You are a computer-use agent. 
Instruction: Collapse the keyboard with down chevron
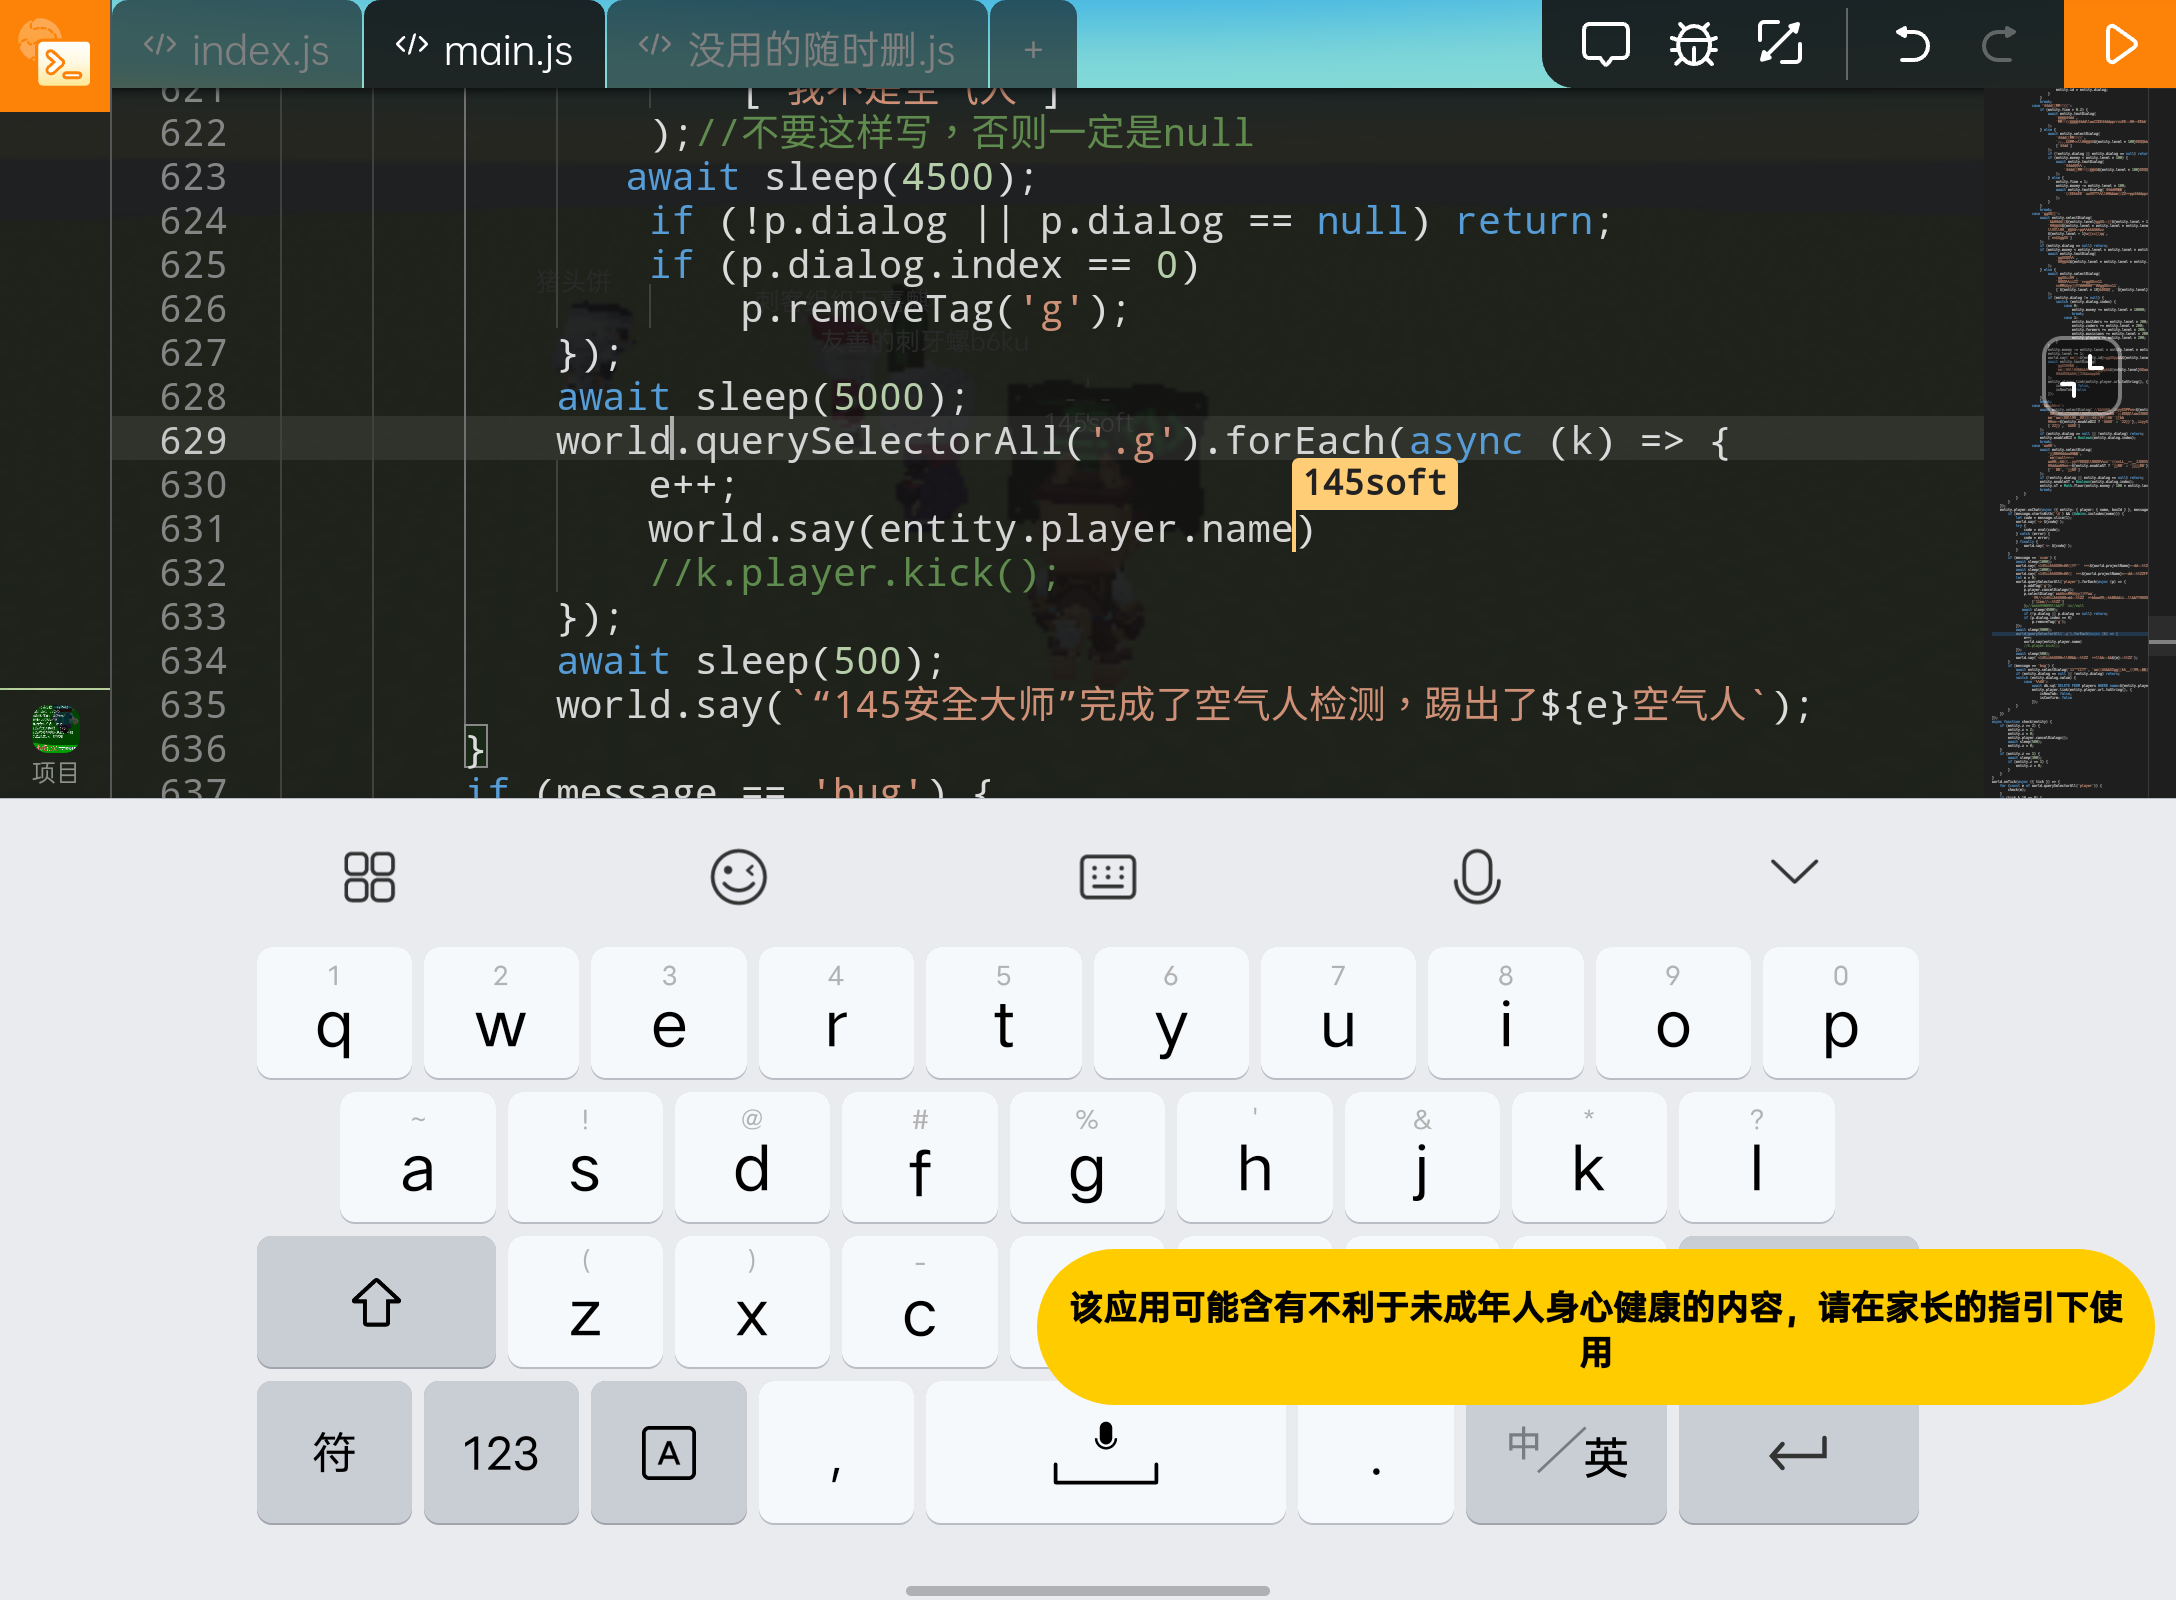pyautogui.click(x=1794, y=872)
